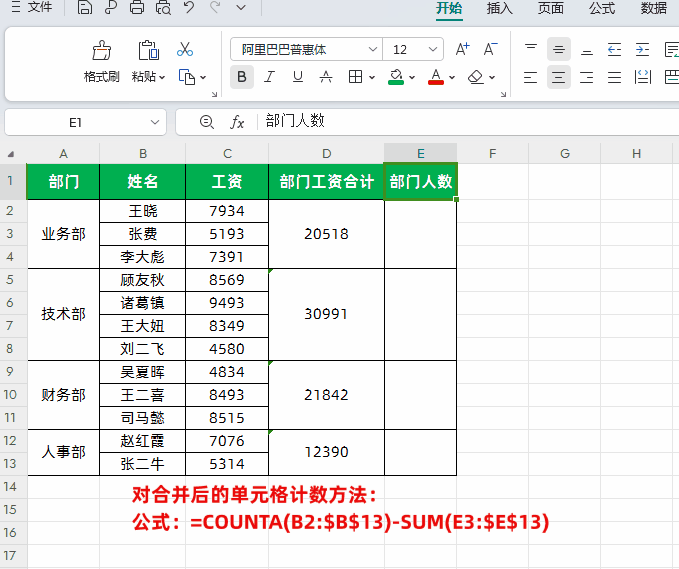Decrease indent in the cell

[614, 49]
